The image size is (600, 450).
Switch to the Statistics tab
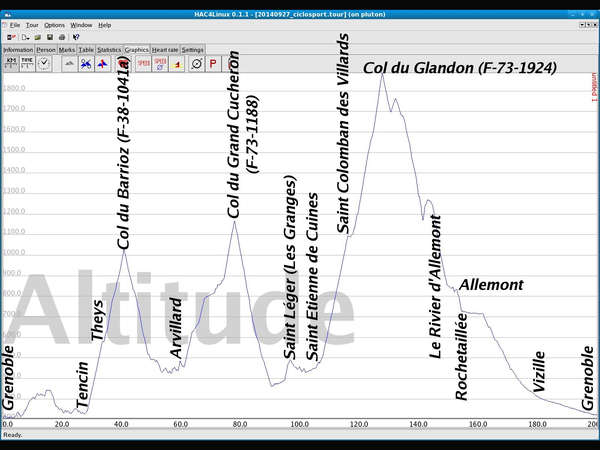click(x=109, y=48)
